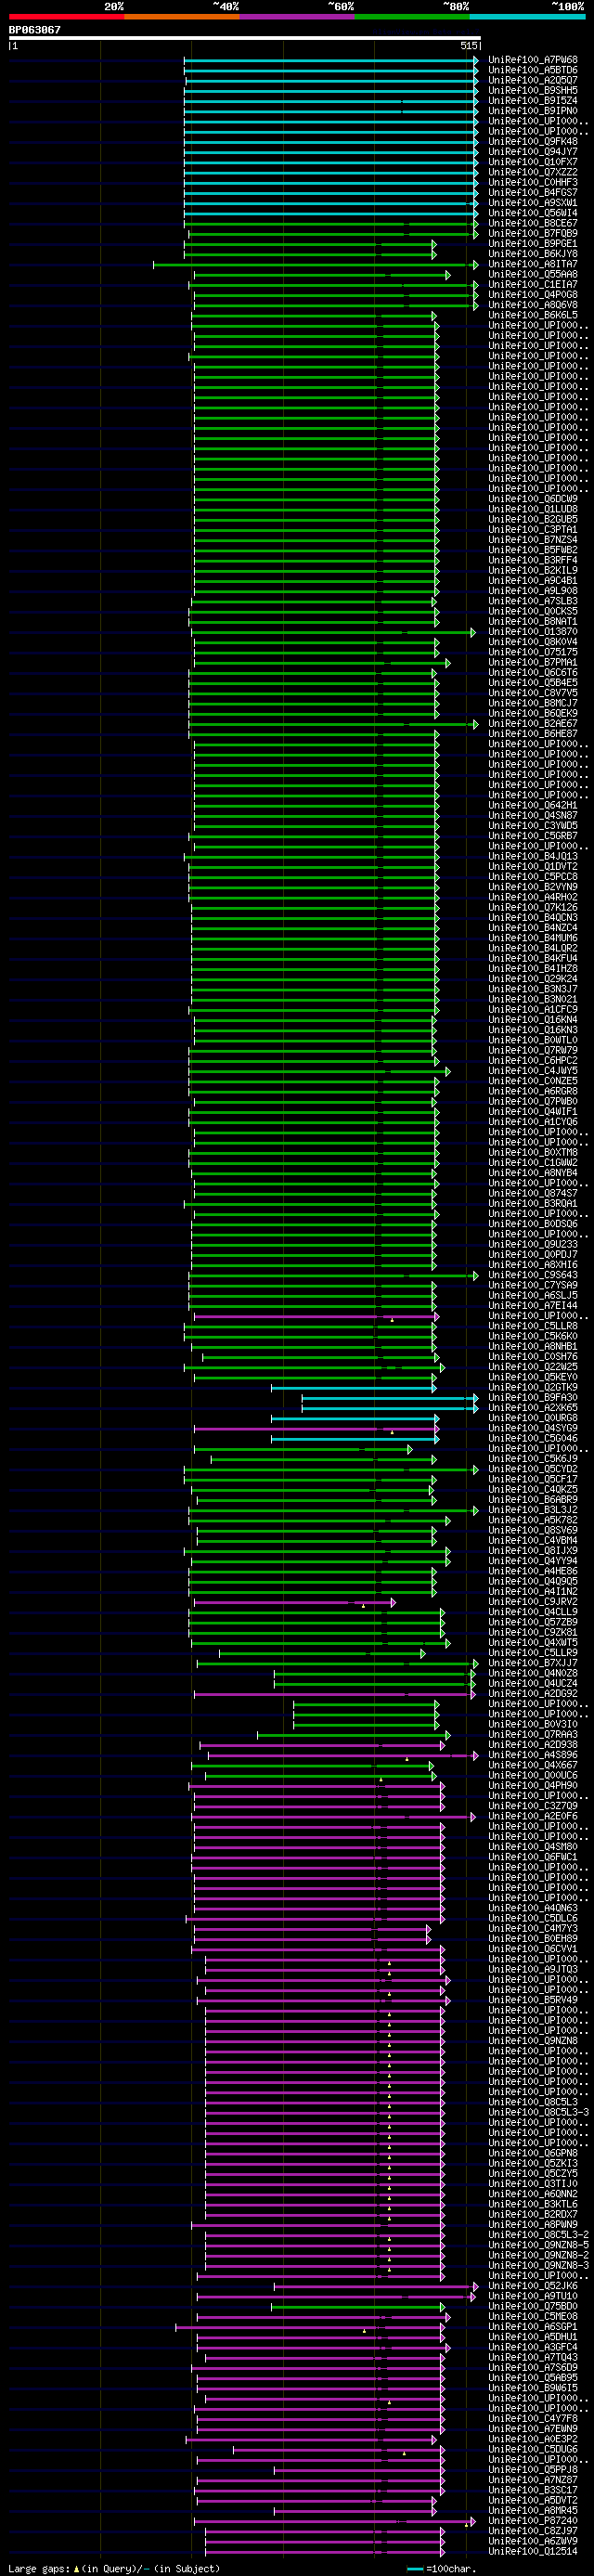Select hit label UniRef100_Q9NZN8-5
Image resolution: width=594 pixels, height=2576 pixels.
point(538,2245)
